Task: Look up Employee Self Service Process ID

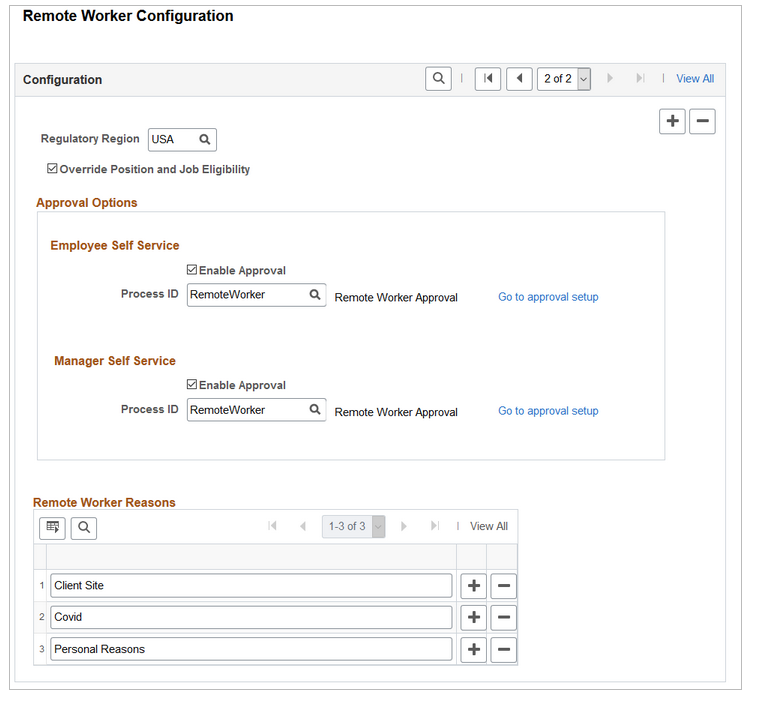Action: point(315,295)
